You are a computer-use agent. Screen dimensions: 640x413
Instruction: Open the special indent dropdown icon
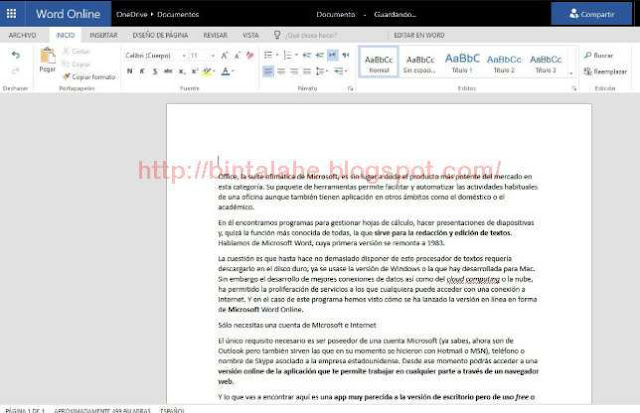(x=340, y=71)
